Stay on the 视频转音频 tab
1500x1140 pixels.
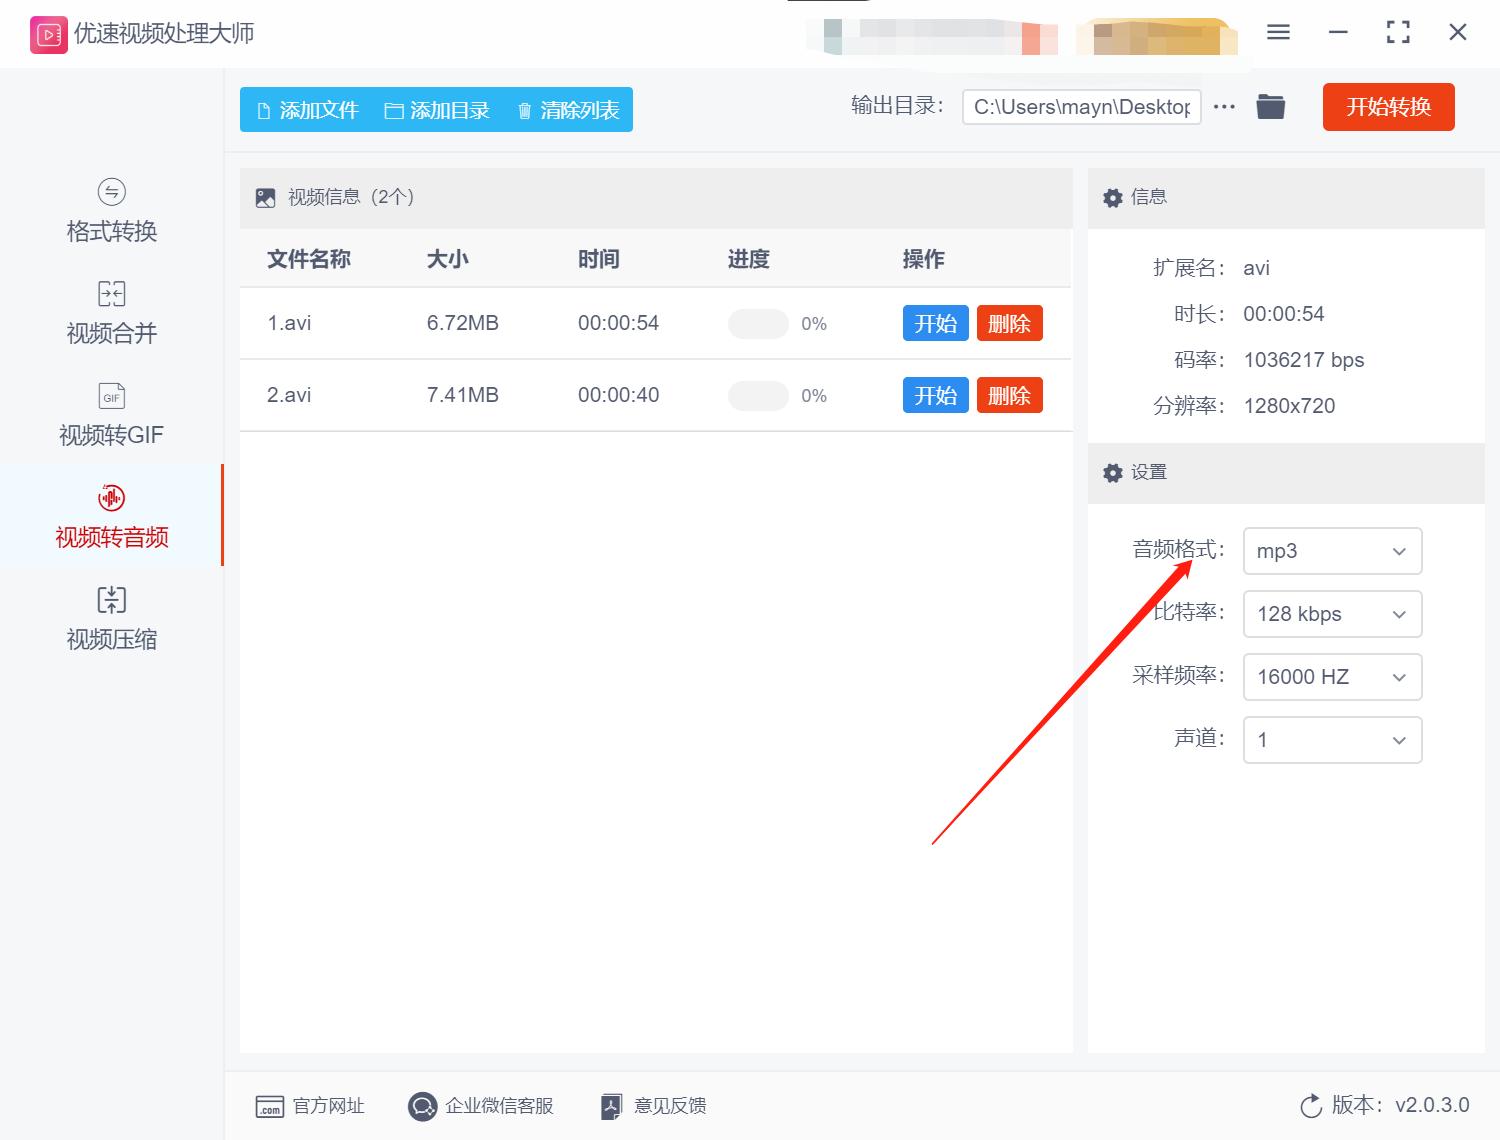click(x=110, y=517)
